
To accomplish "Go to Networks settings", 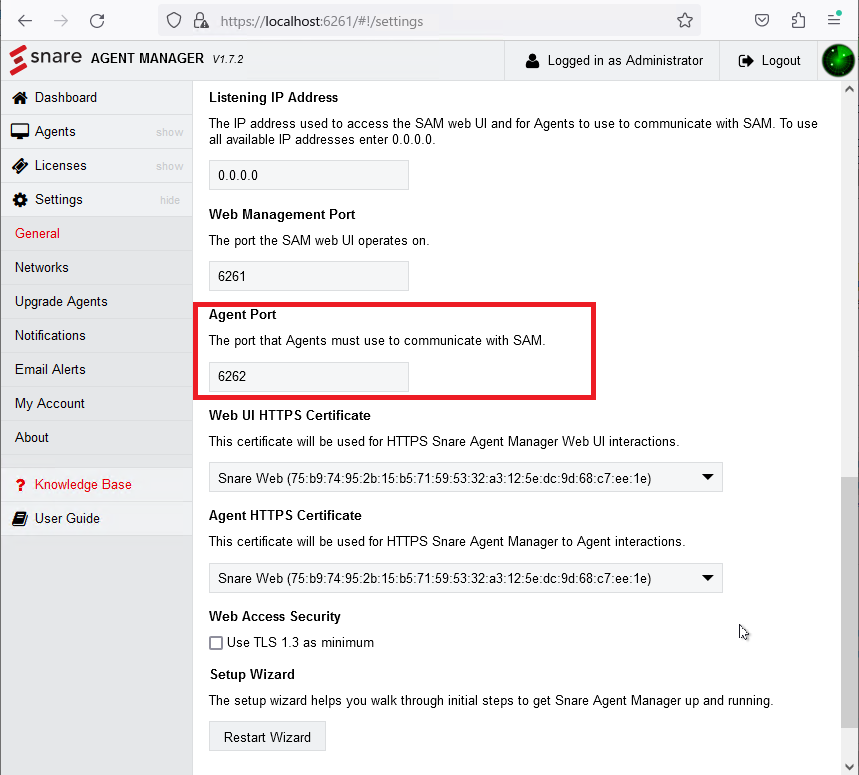I will [x=96, y=267].
